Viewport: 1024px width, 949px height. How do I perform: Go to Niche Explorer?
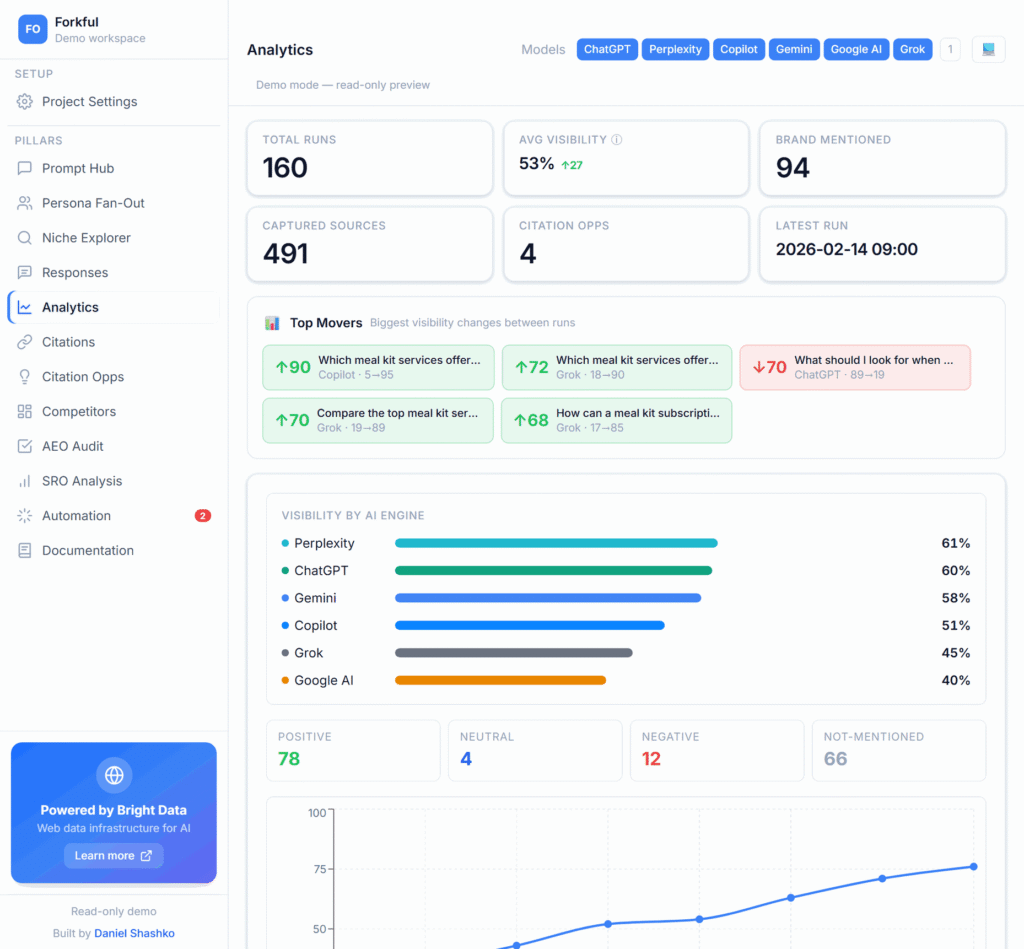[x=114, y=238]
